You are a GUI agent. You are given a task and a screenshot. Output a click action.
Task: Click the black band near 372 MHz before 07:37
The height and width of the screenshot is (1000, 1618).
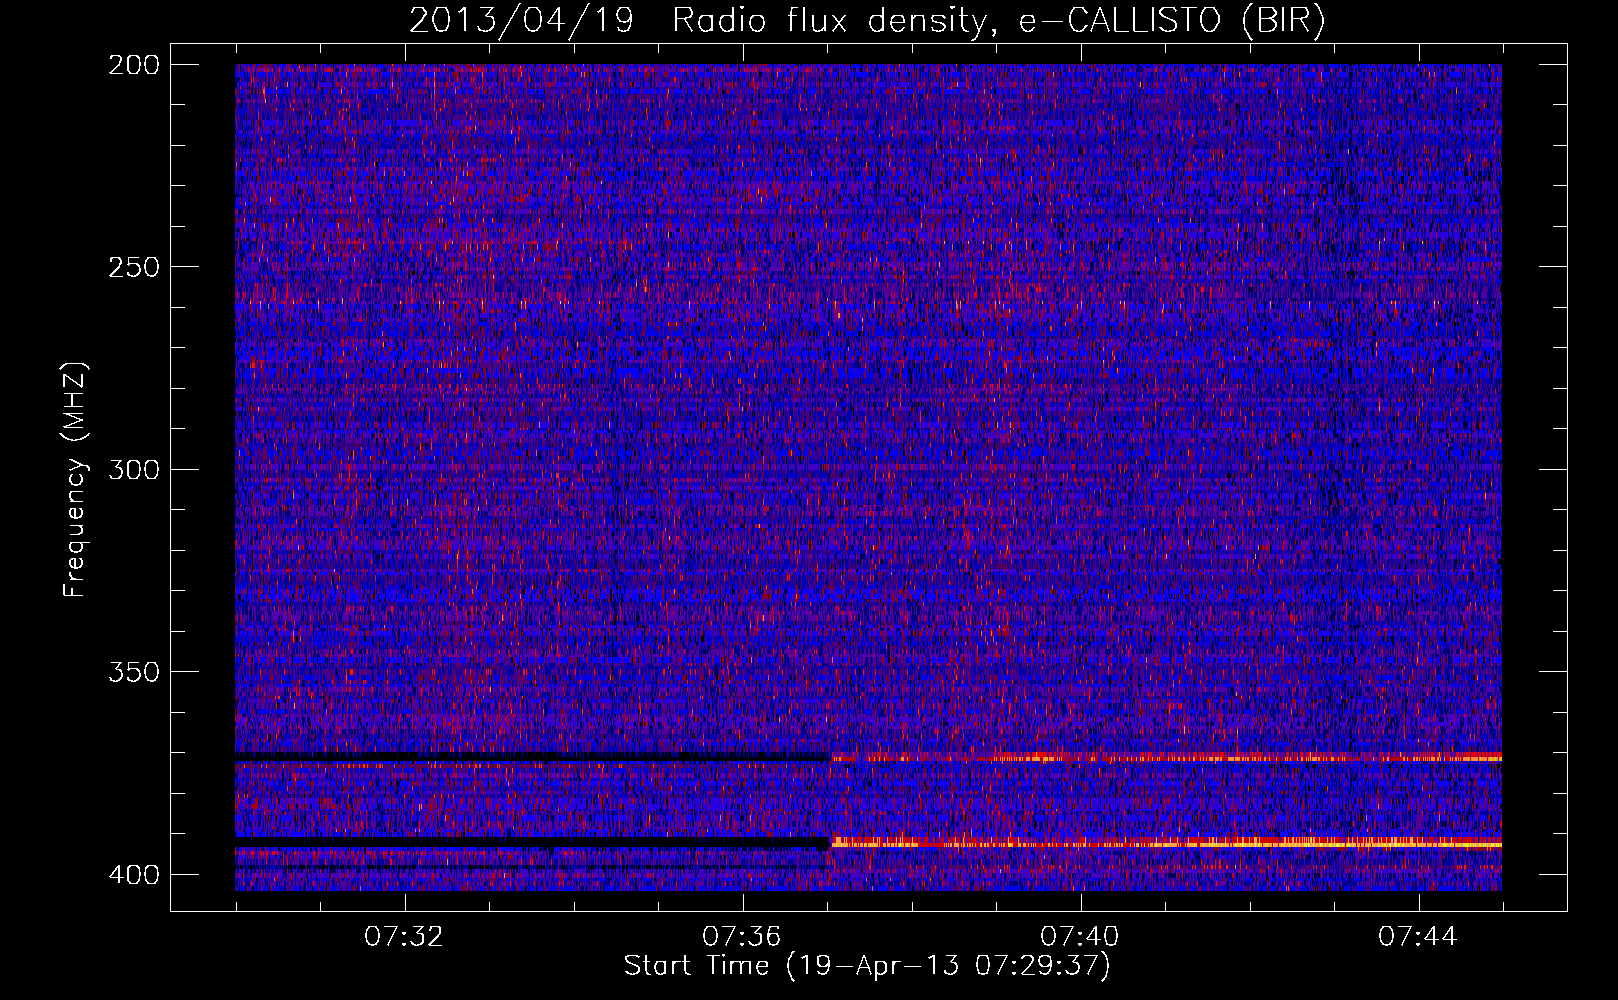coord(533,757)
